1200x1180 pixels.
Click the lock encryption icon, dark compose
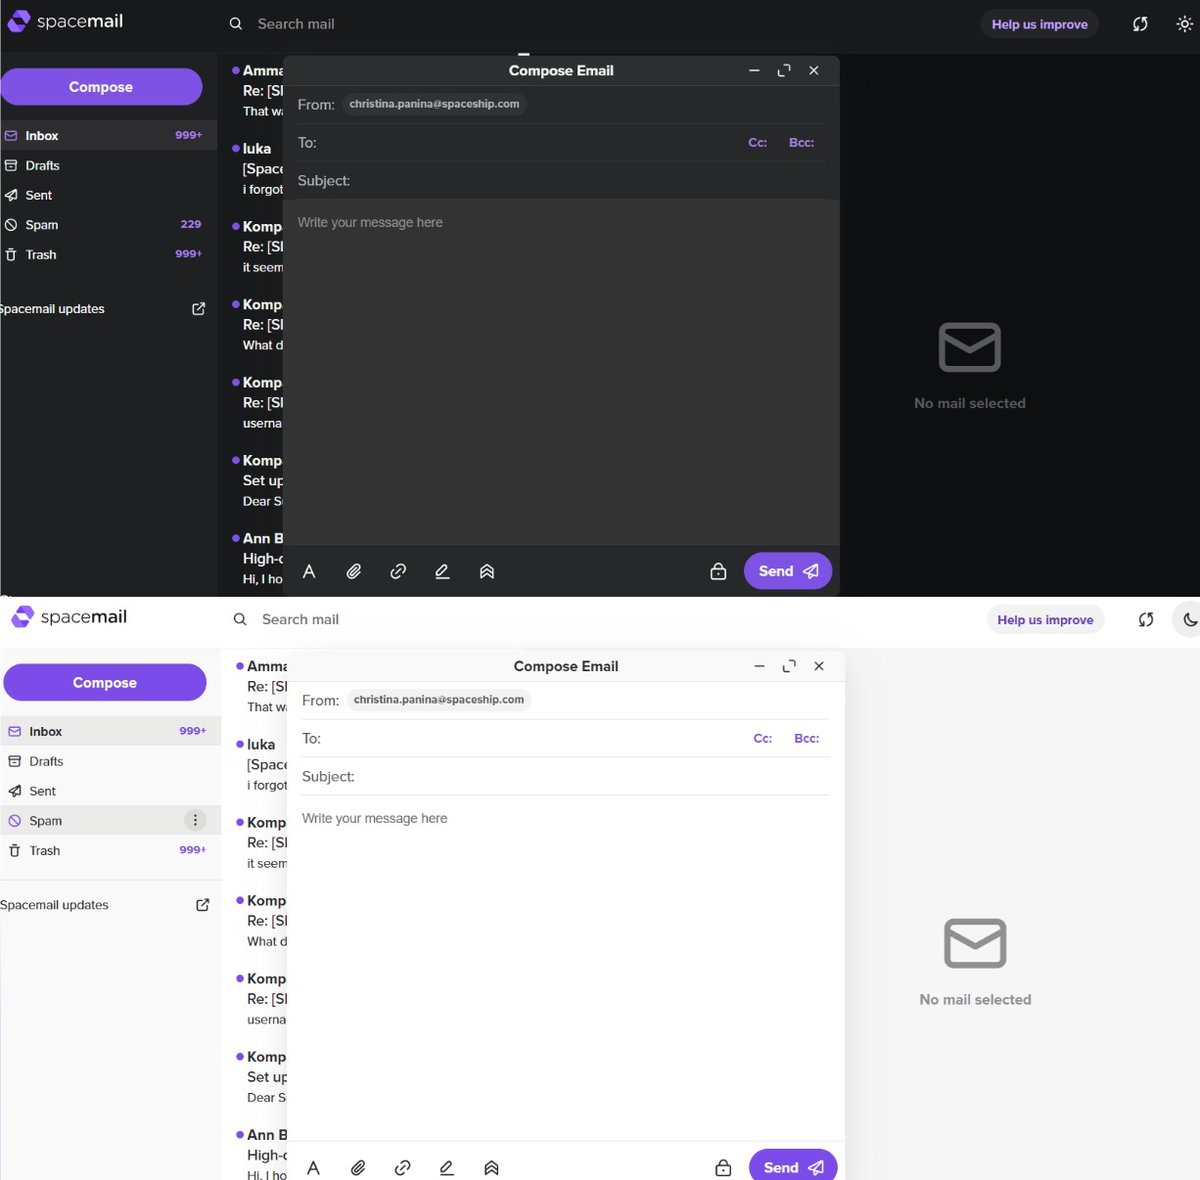[718, 572]
